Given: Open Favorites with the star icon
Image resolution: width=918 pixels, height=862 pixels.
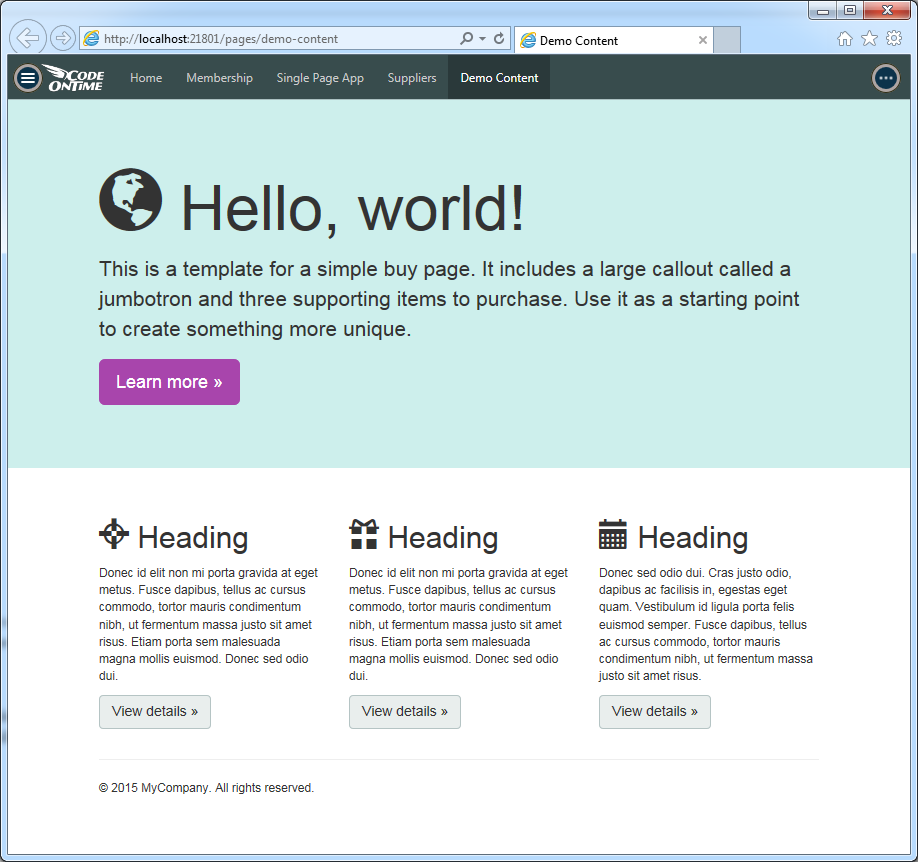Looking at the screenshot, I should 869,39.
